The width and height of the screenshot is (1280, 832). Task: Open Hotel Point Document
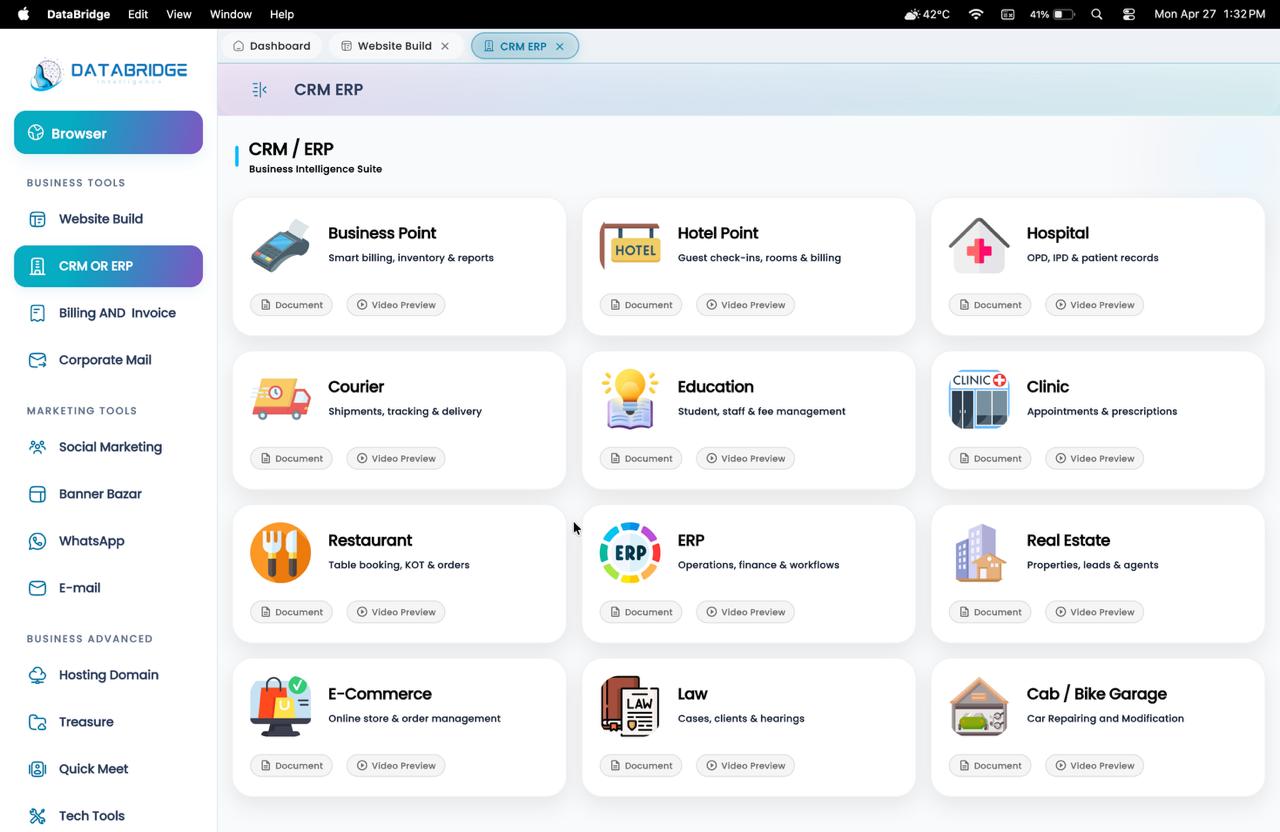pyautogui.click(x=641, y=305)
